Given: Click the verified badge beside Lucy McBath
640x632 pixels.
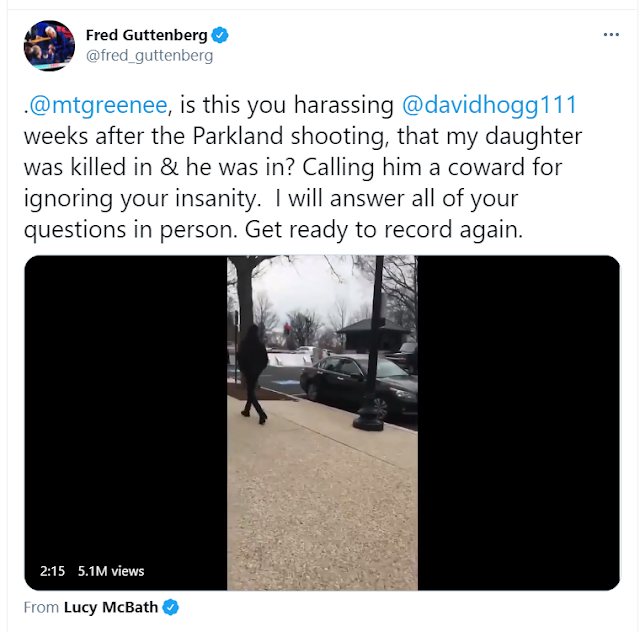Looking at the screenshot, I should click(x=171, y=607).
